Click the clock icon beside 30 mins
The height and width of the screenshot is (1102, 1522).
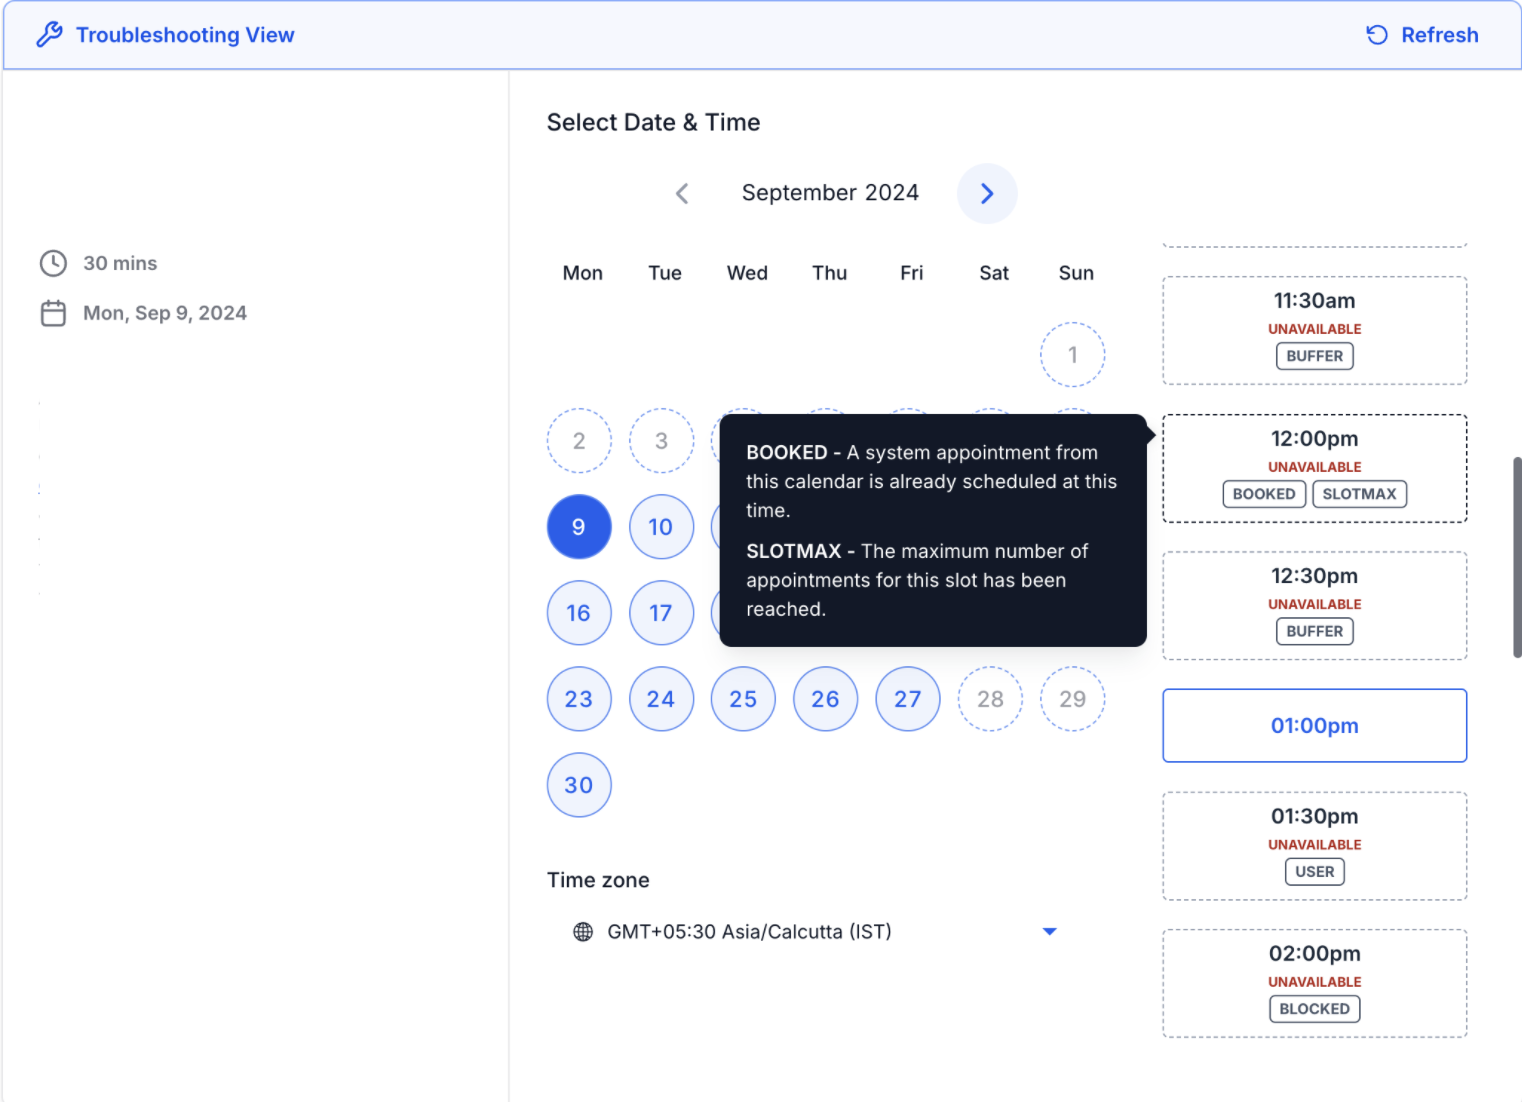point(53,263)
